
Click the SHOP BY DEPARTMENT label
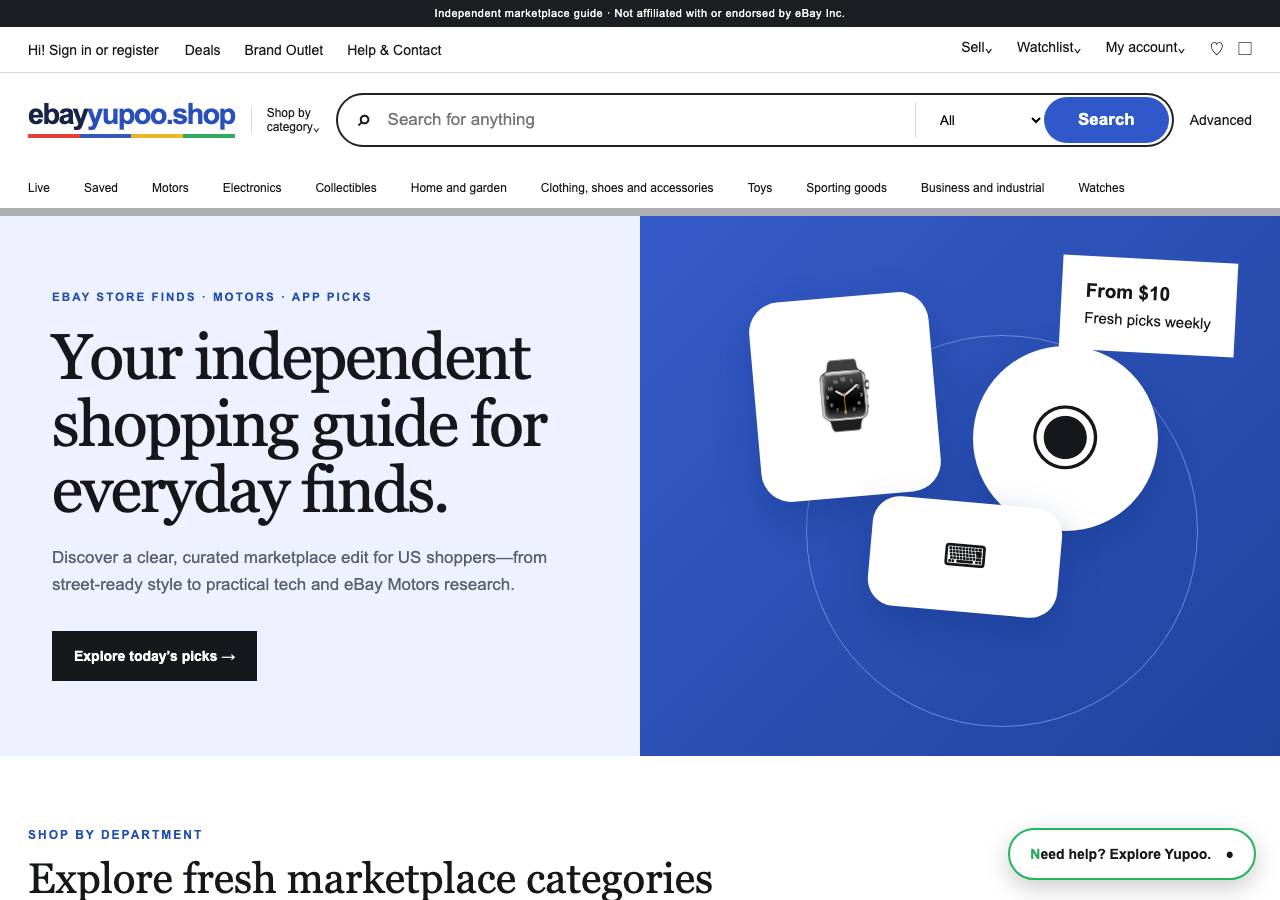tap(115, 835)
